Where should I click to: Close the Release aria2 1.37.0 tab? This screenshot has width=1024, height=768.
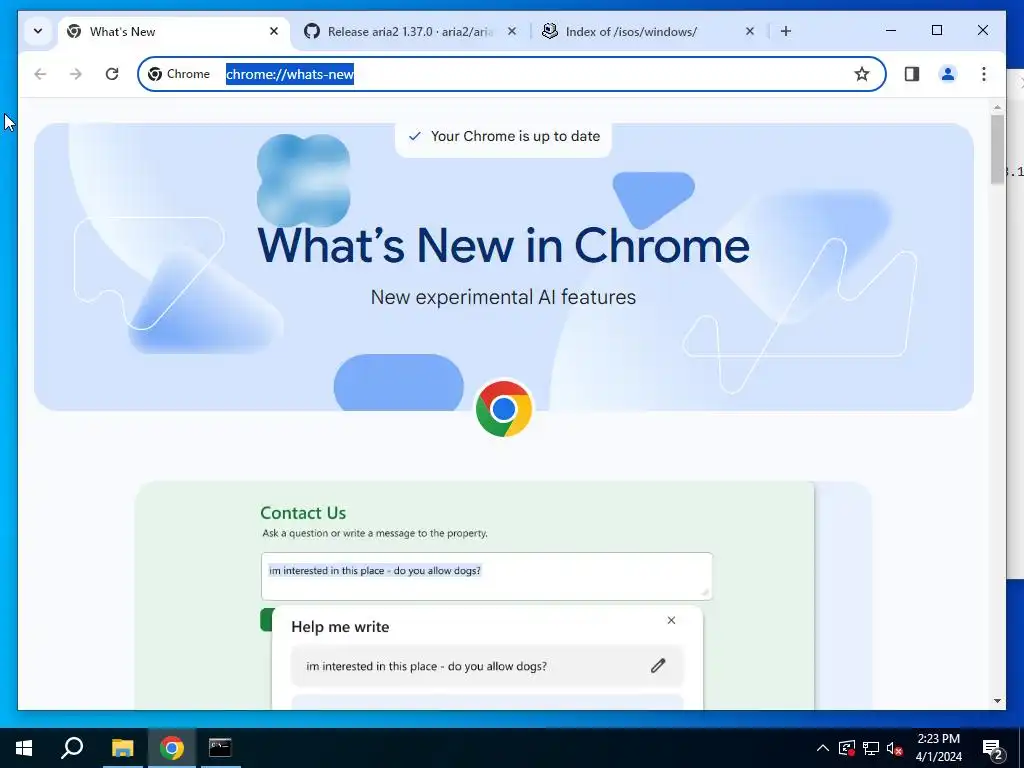(512, 31)
